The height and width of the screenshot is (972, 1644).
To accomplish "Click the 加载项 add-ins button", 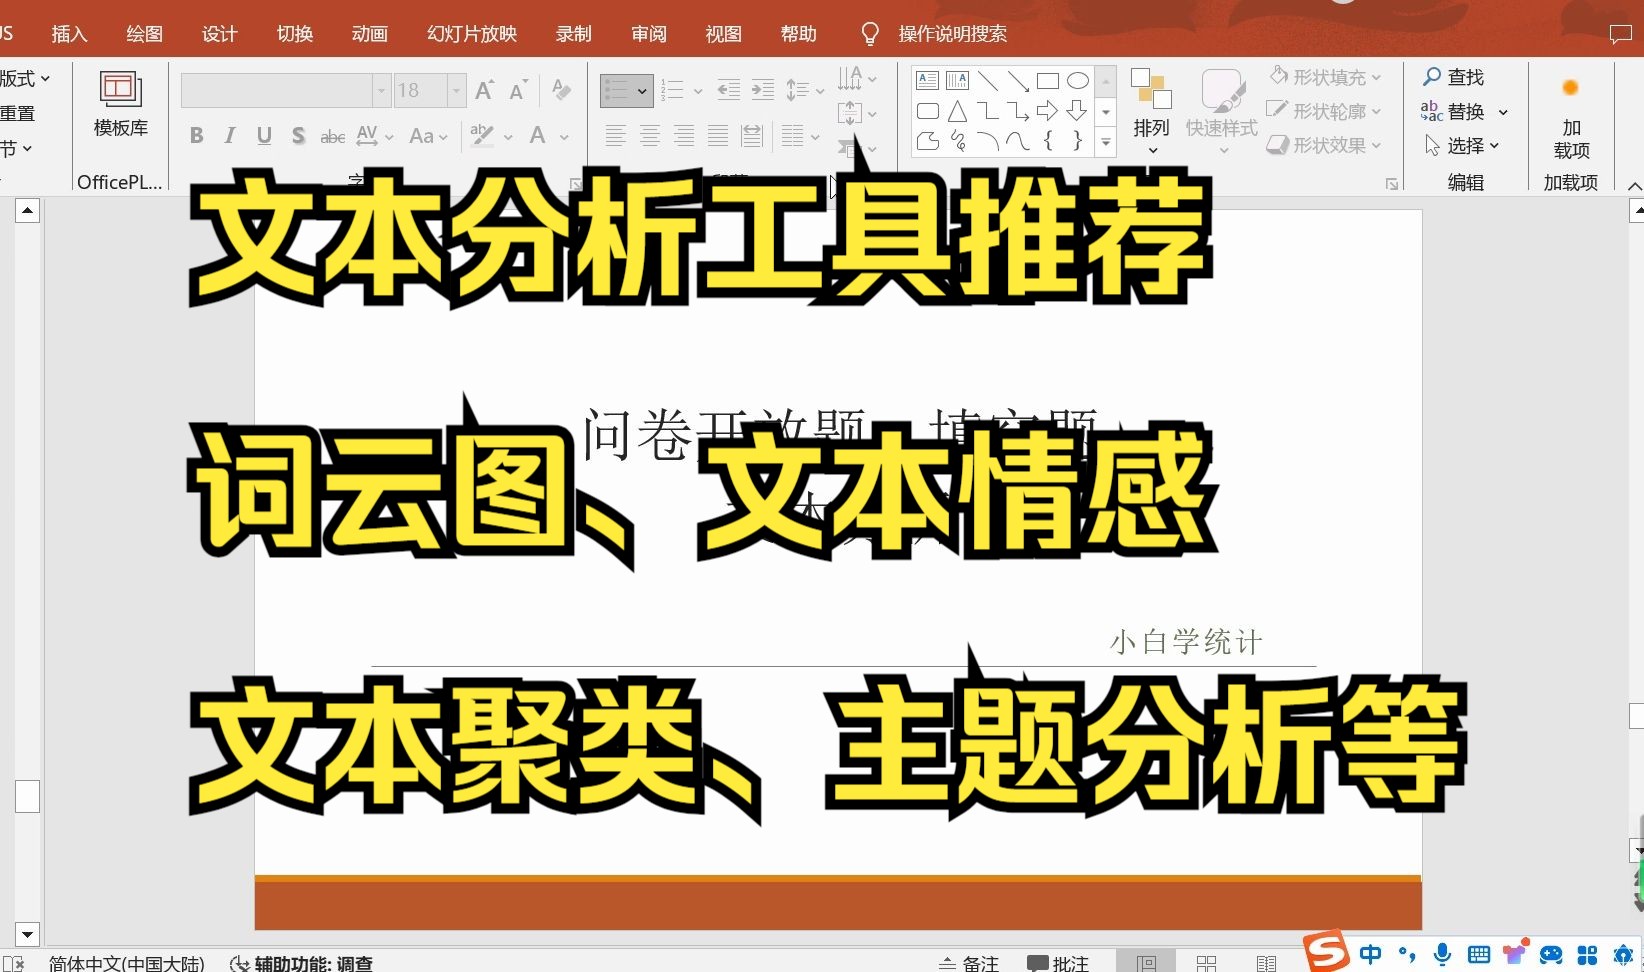I will click(x=1571, y=118).
